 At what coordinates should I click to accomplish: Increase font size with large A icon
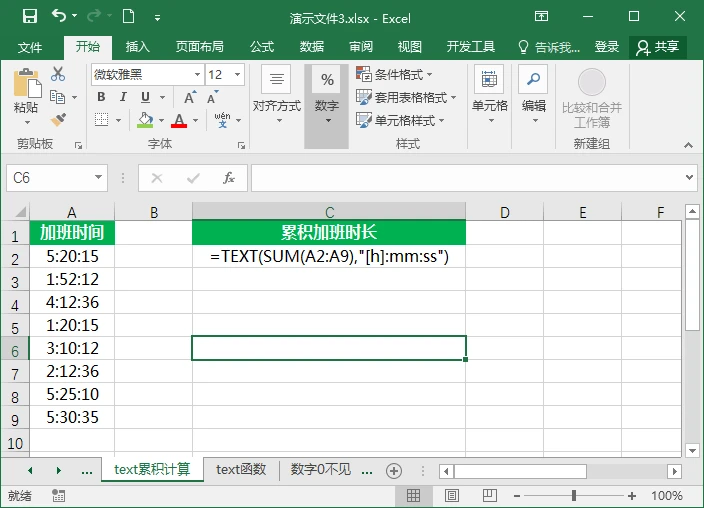190,97
